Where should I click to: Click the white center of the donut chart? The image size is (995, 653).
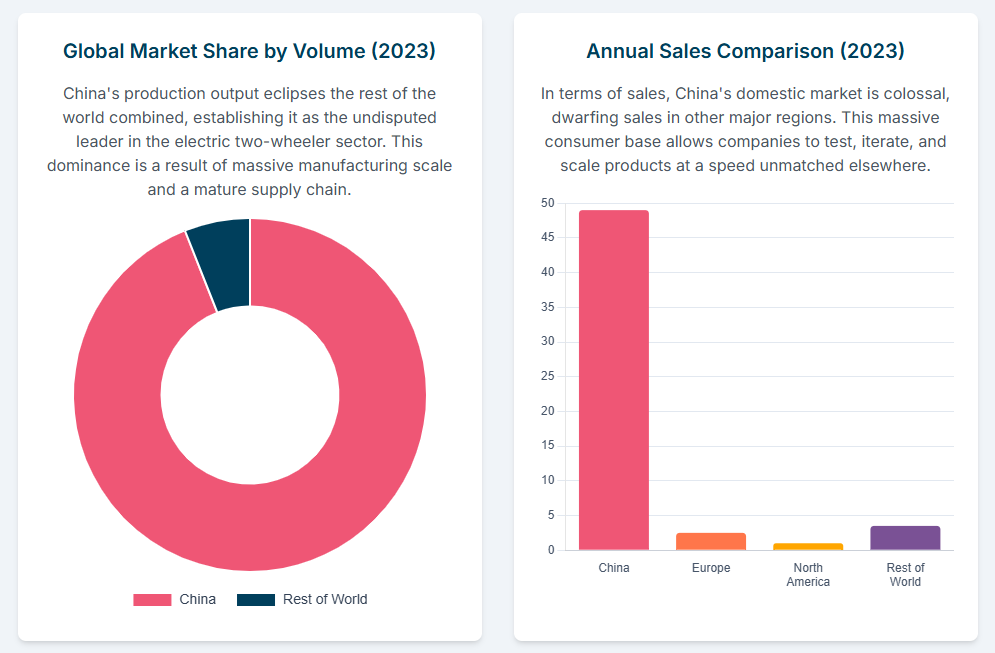250,395
